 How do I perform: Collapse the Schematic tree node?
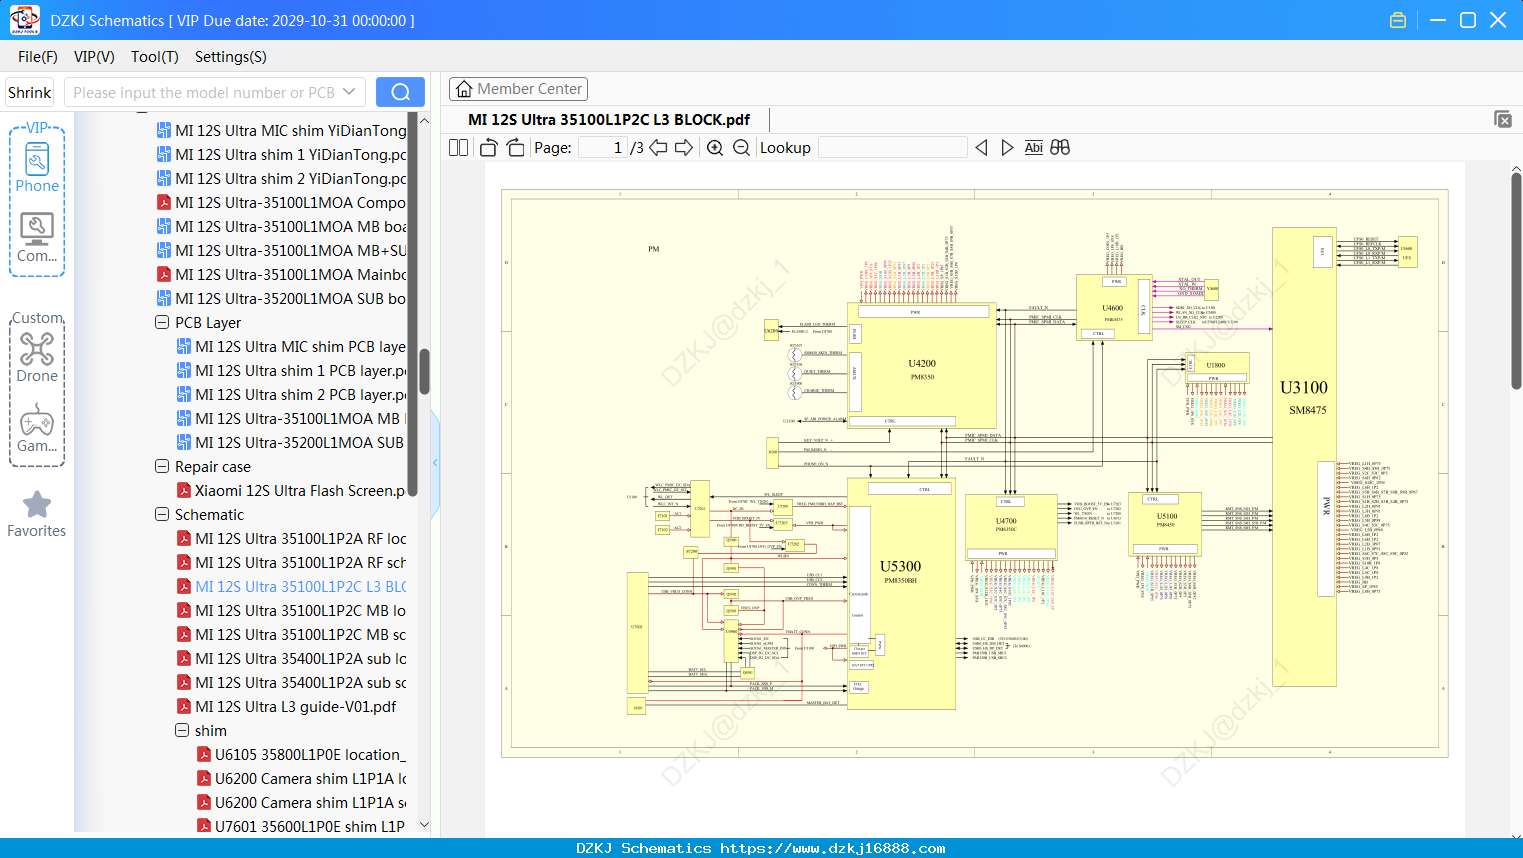[x=162, y=514]
